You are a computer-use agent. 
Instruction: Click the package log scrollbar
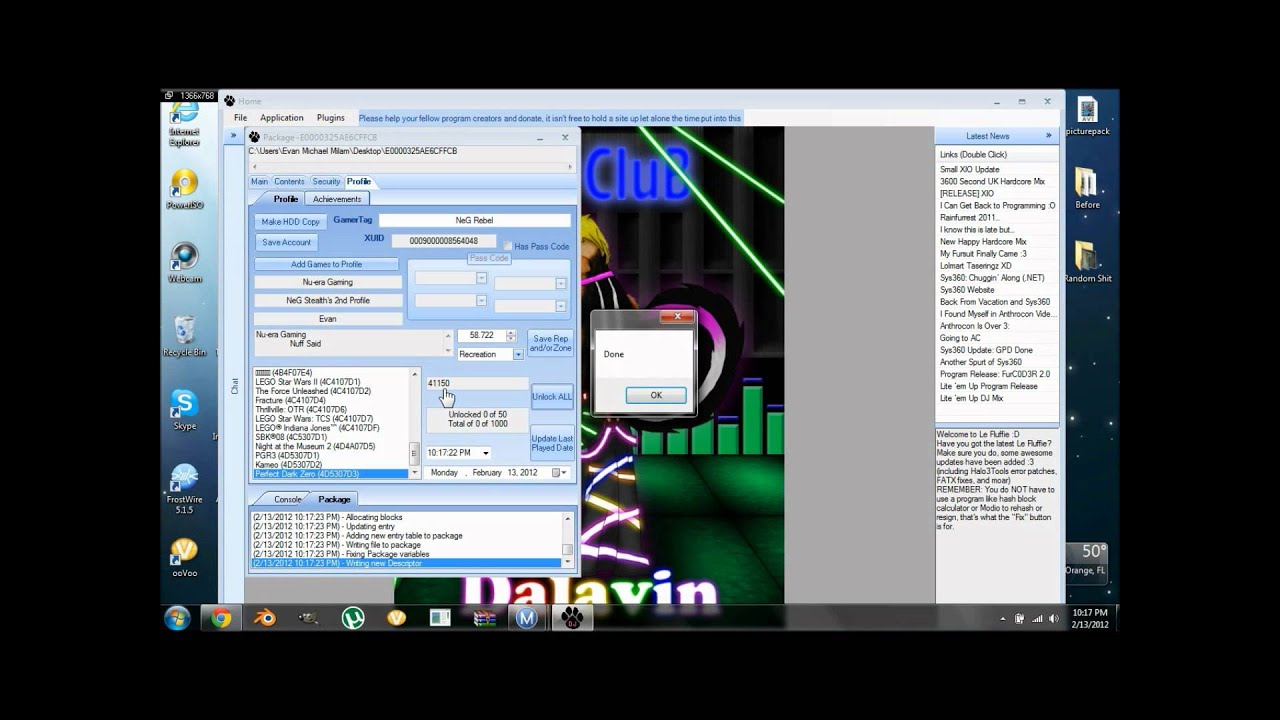click(568, 541)
